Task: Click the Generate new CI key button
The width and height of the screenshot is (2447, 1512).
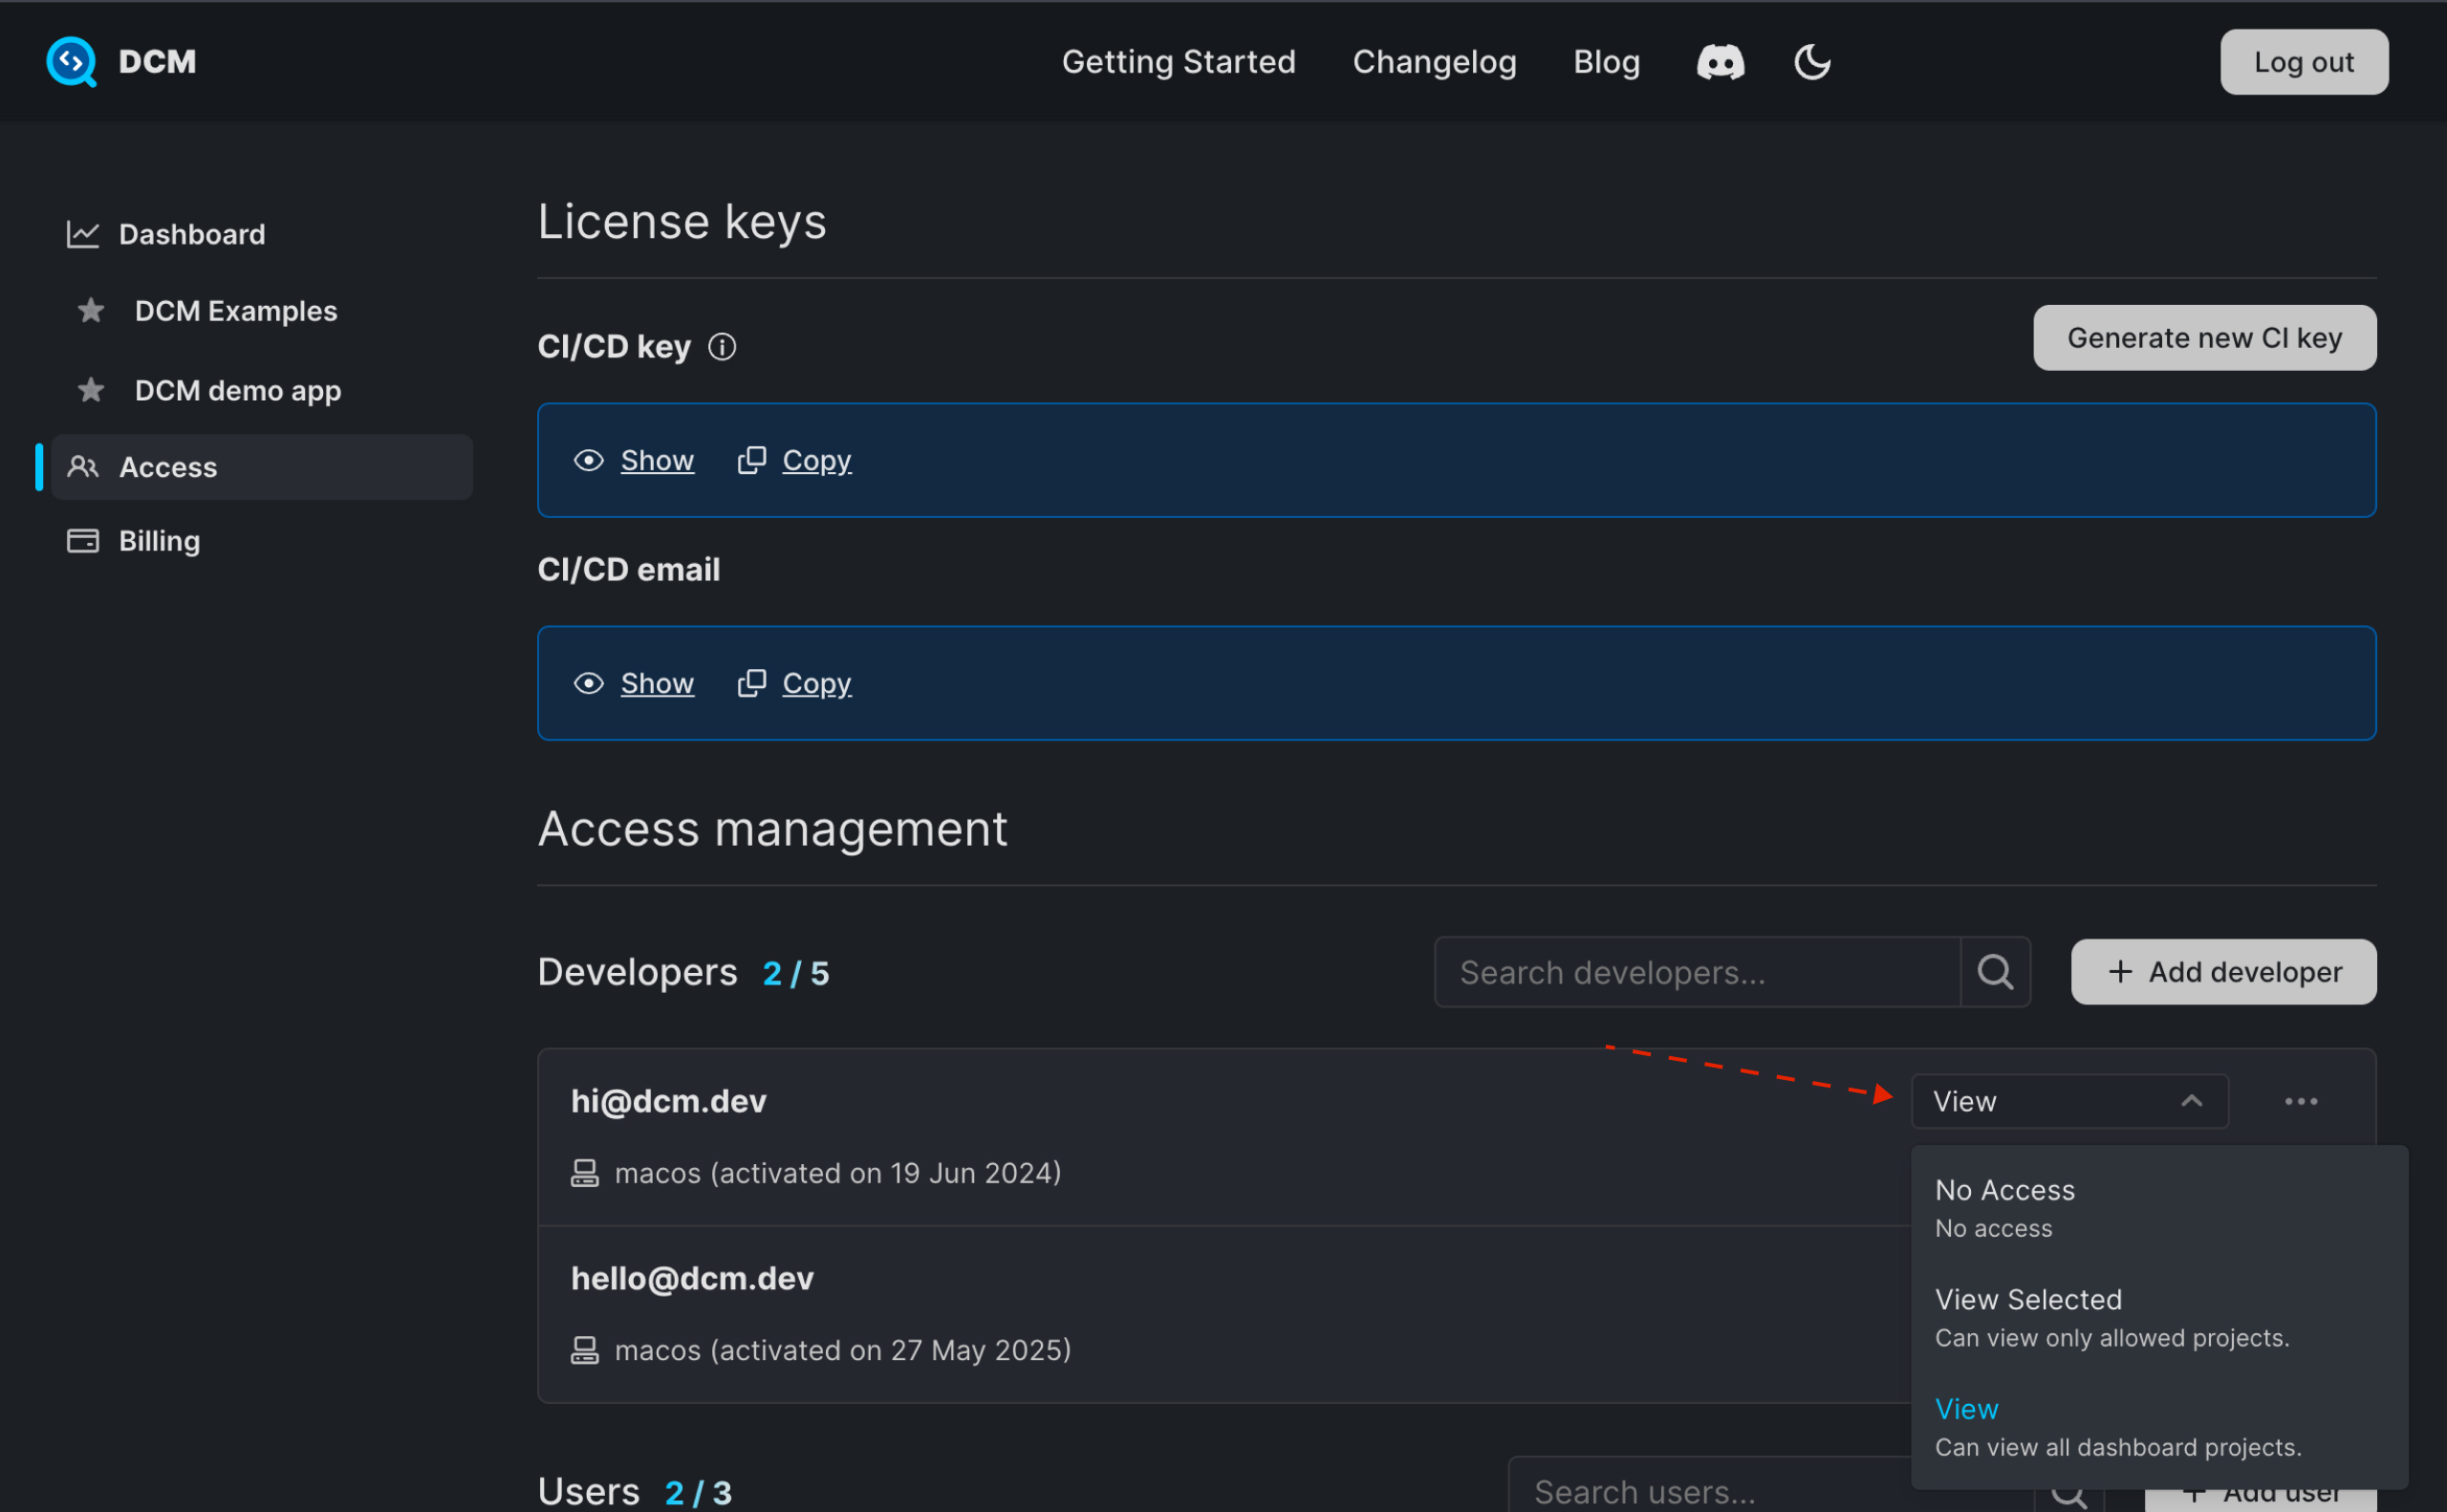Action: pyautogui.click(x=2204, y=337)
